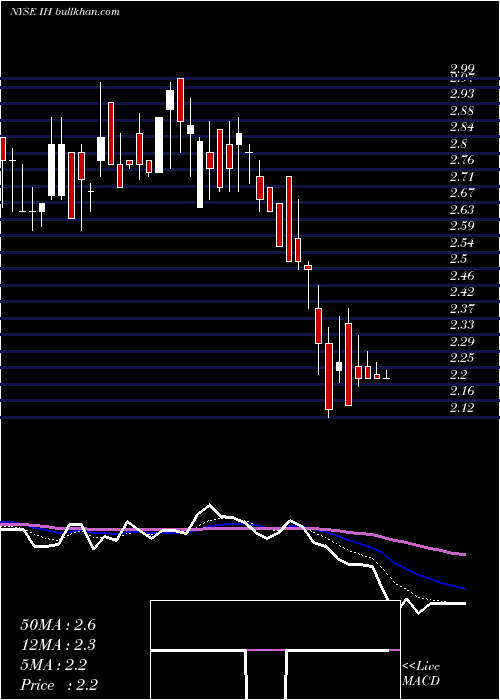Viewport: 500px width, 700px height.
Task: Click the 2.54 price axis label
Action: click(x=462, y=242)
